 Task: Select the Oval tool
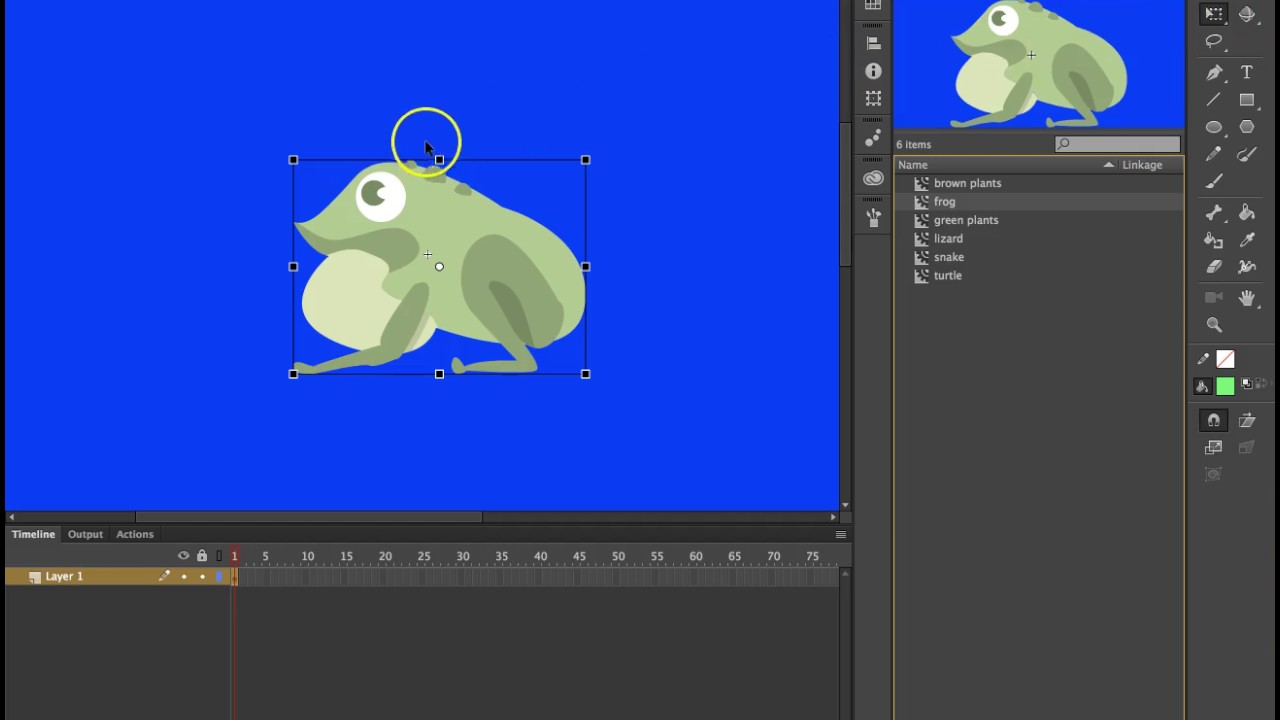click(1214, 127)
